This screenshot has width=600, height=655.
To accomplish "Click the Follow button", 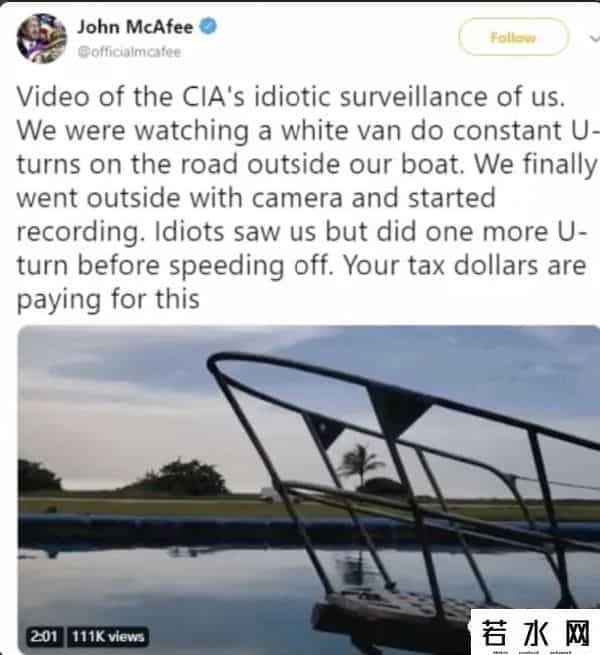I will tap(513, 38).
